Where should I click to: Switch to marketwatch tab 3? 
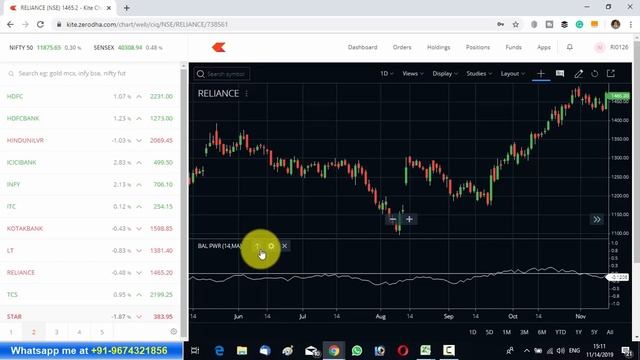point(56,332)
